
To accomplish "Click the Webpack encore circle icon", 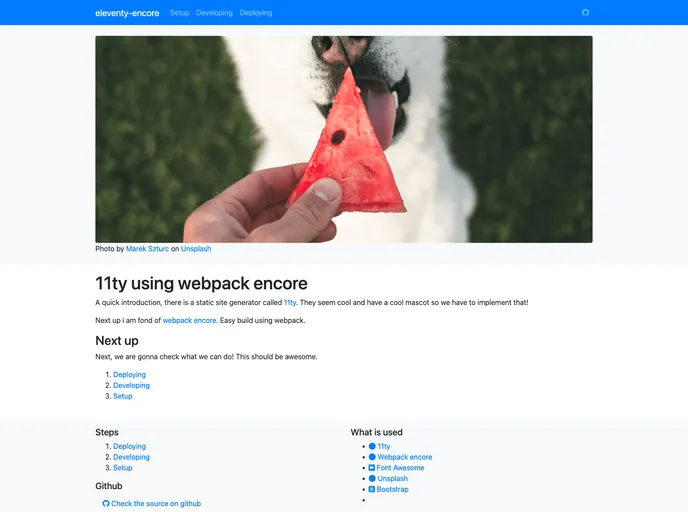I will (x=372, y=457).
